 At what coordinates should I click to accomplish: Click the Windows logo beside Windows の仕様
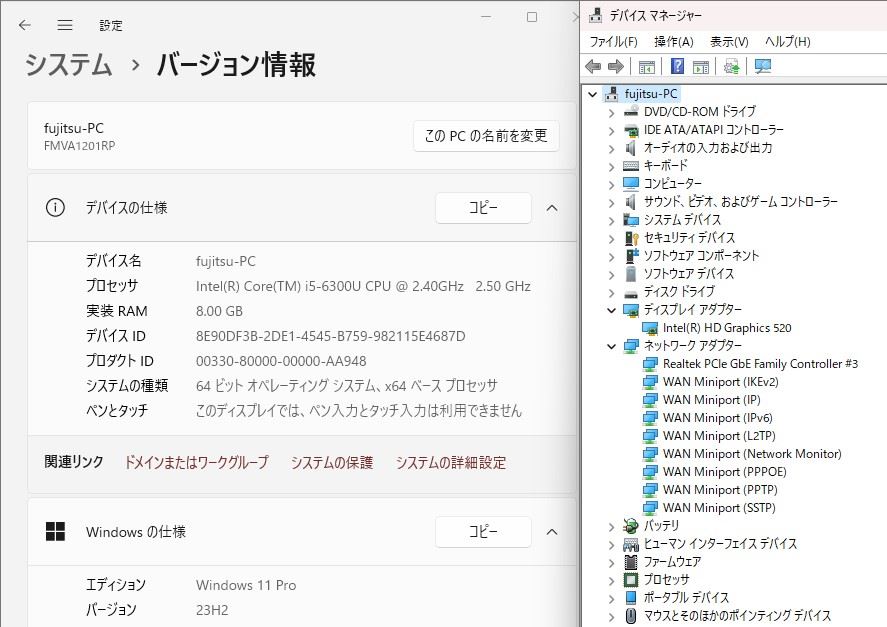point(55,531)
